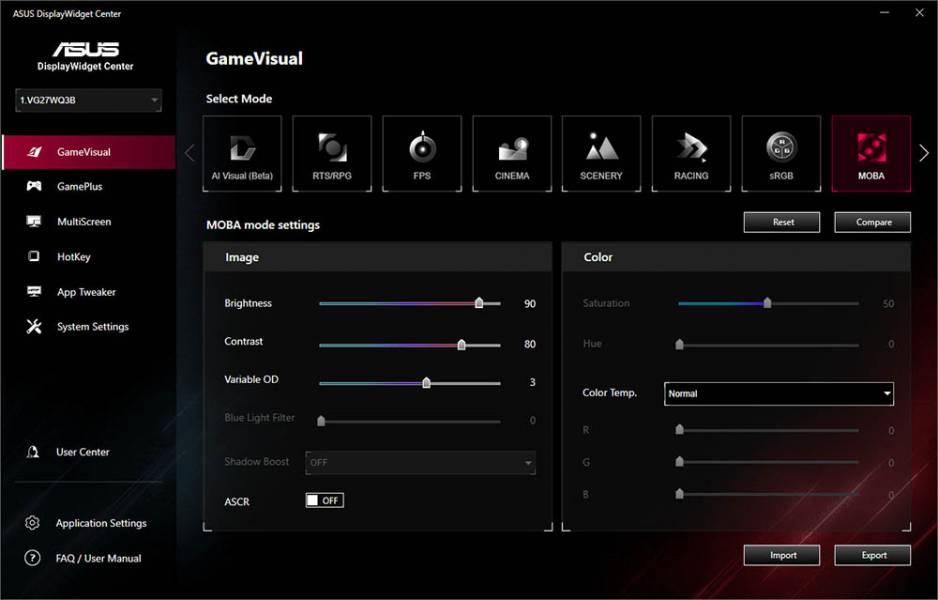This screenshot has width=938, height=600.
Task: Toggle the ASCR switch
Action: [325, 501]
